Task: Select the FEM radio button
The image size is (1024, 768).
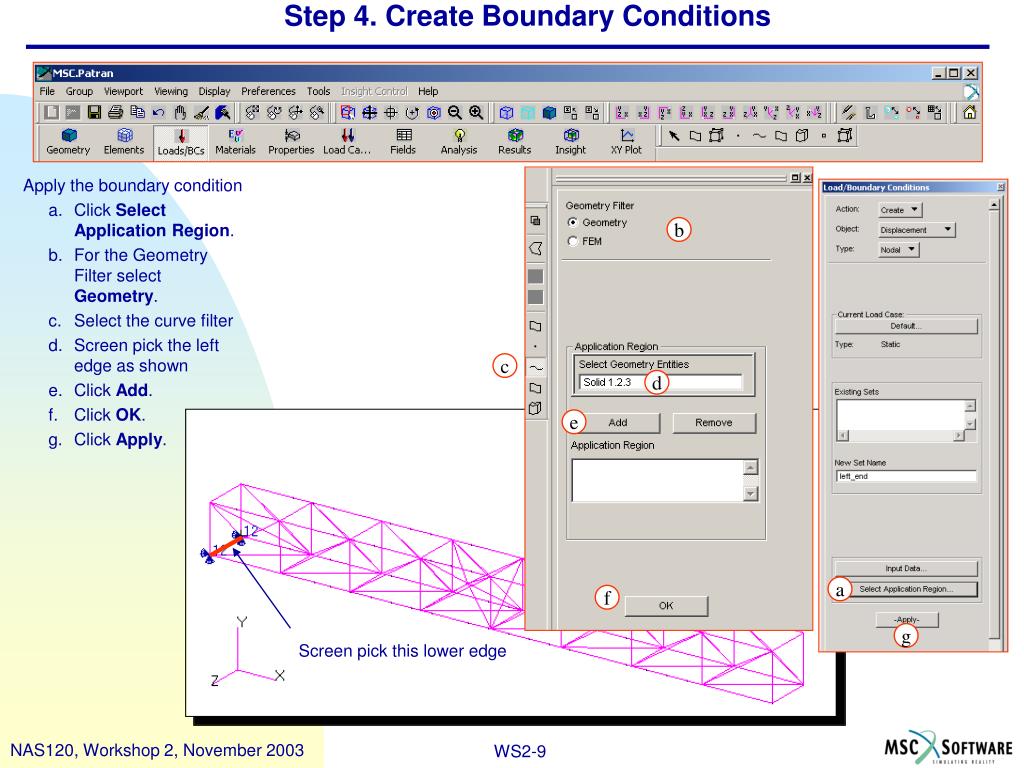Action: [x=573, y=241]
